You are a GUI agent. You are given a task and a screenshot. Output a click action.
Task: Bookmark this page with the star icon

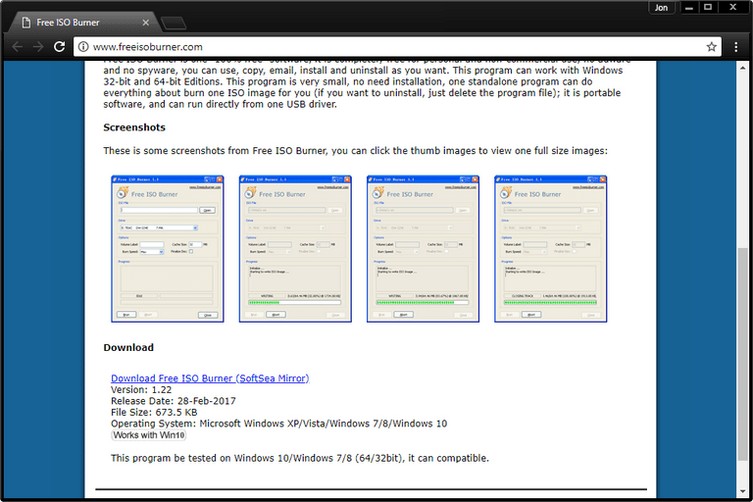711,47
